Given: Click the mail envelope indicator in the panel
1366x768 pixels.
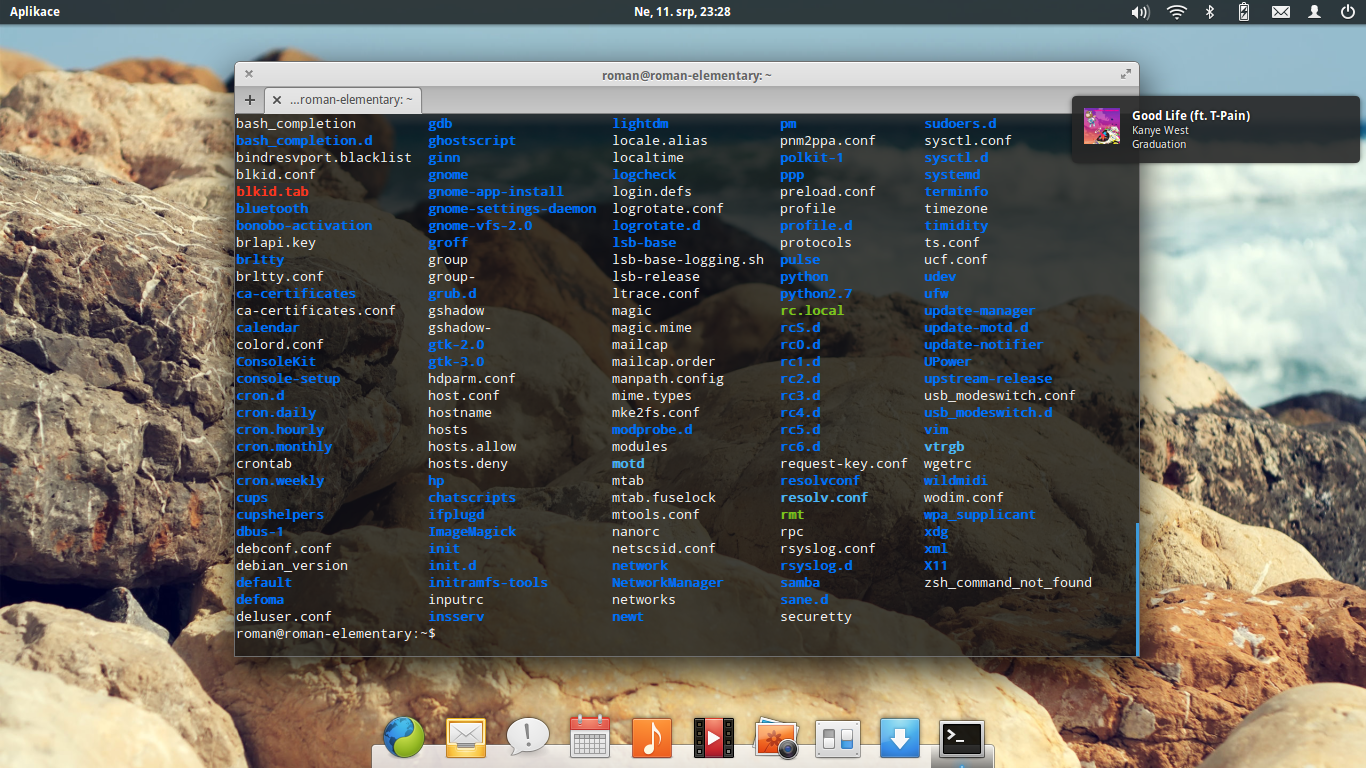Looking at the screenshot, I should coord(1280,12).
